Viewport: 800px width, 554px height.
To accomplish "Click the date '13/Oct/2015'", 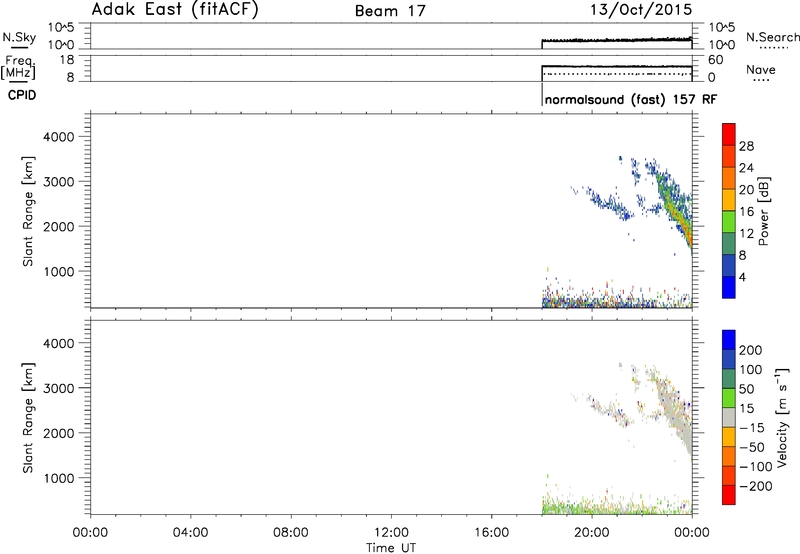I will (641, 10).
